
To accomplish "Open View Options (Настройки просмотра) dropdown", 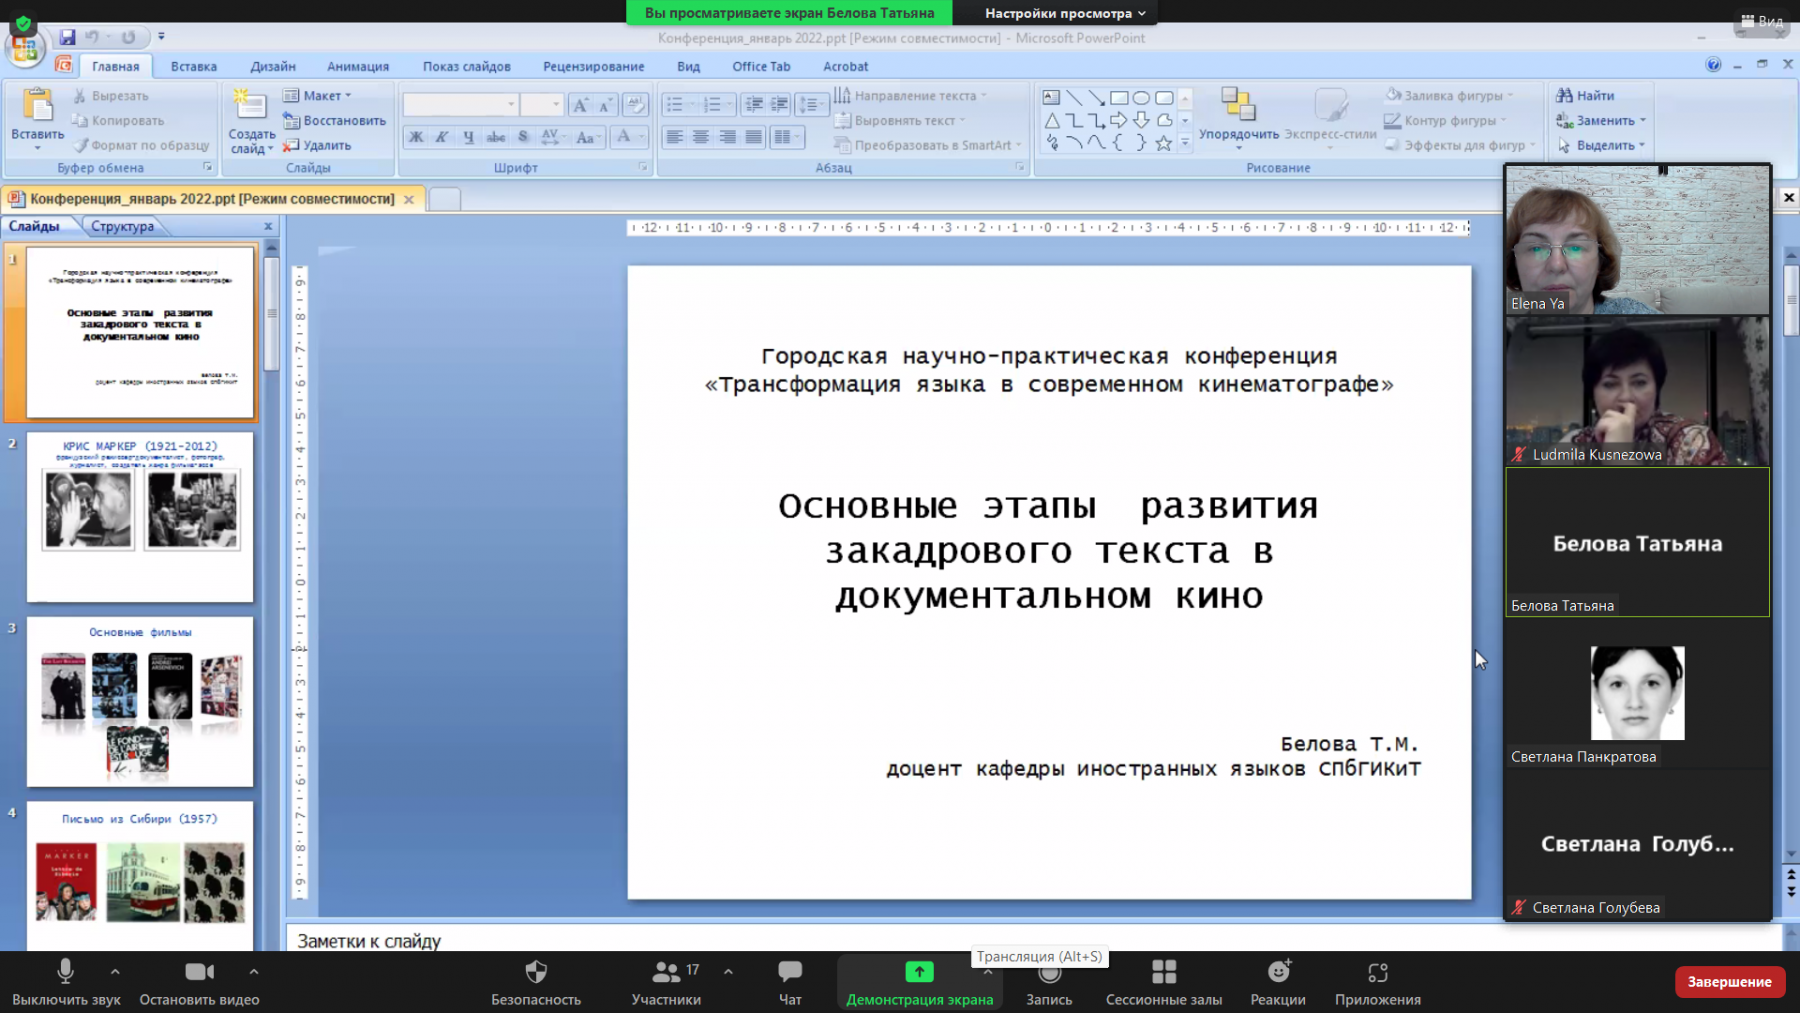I will pos(1065,13).
